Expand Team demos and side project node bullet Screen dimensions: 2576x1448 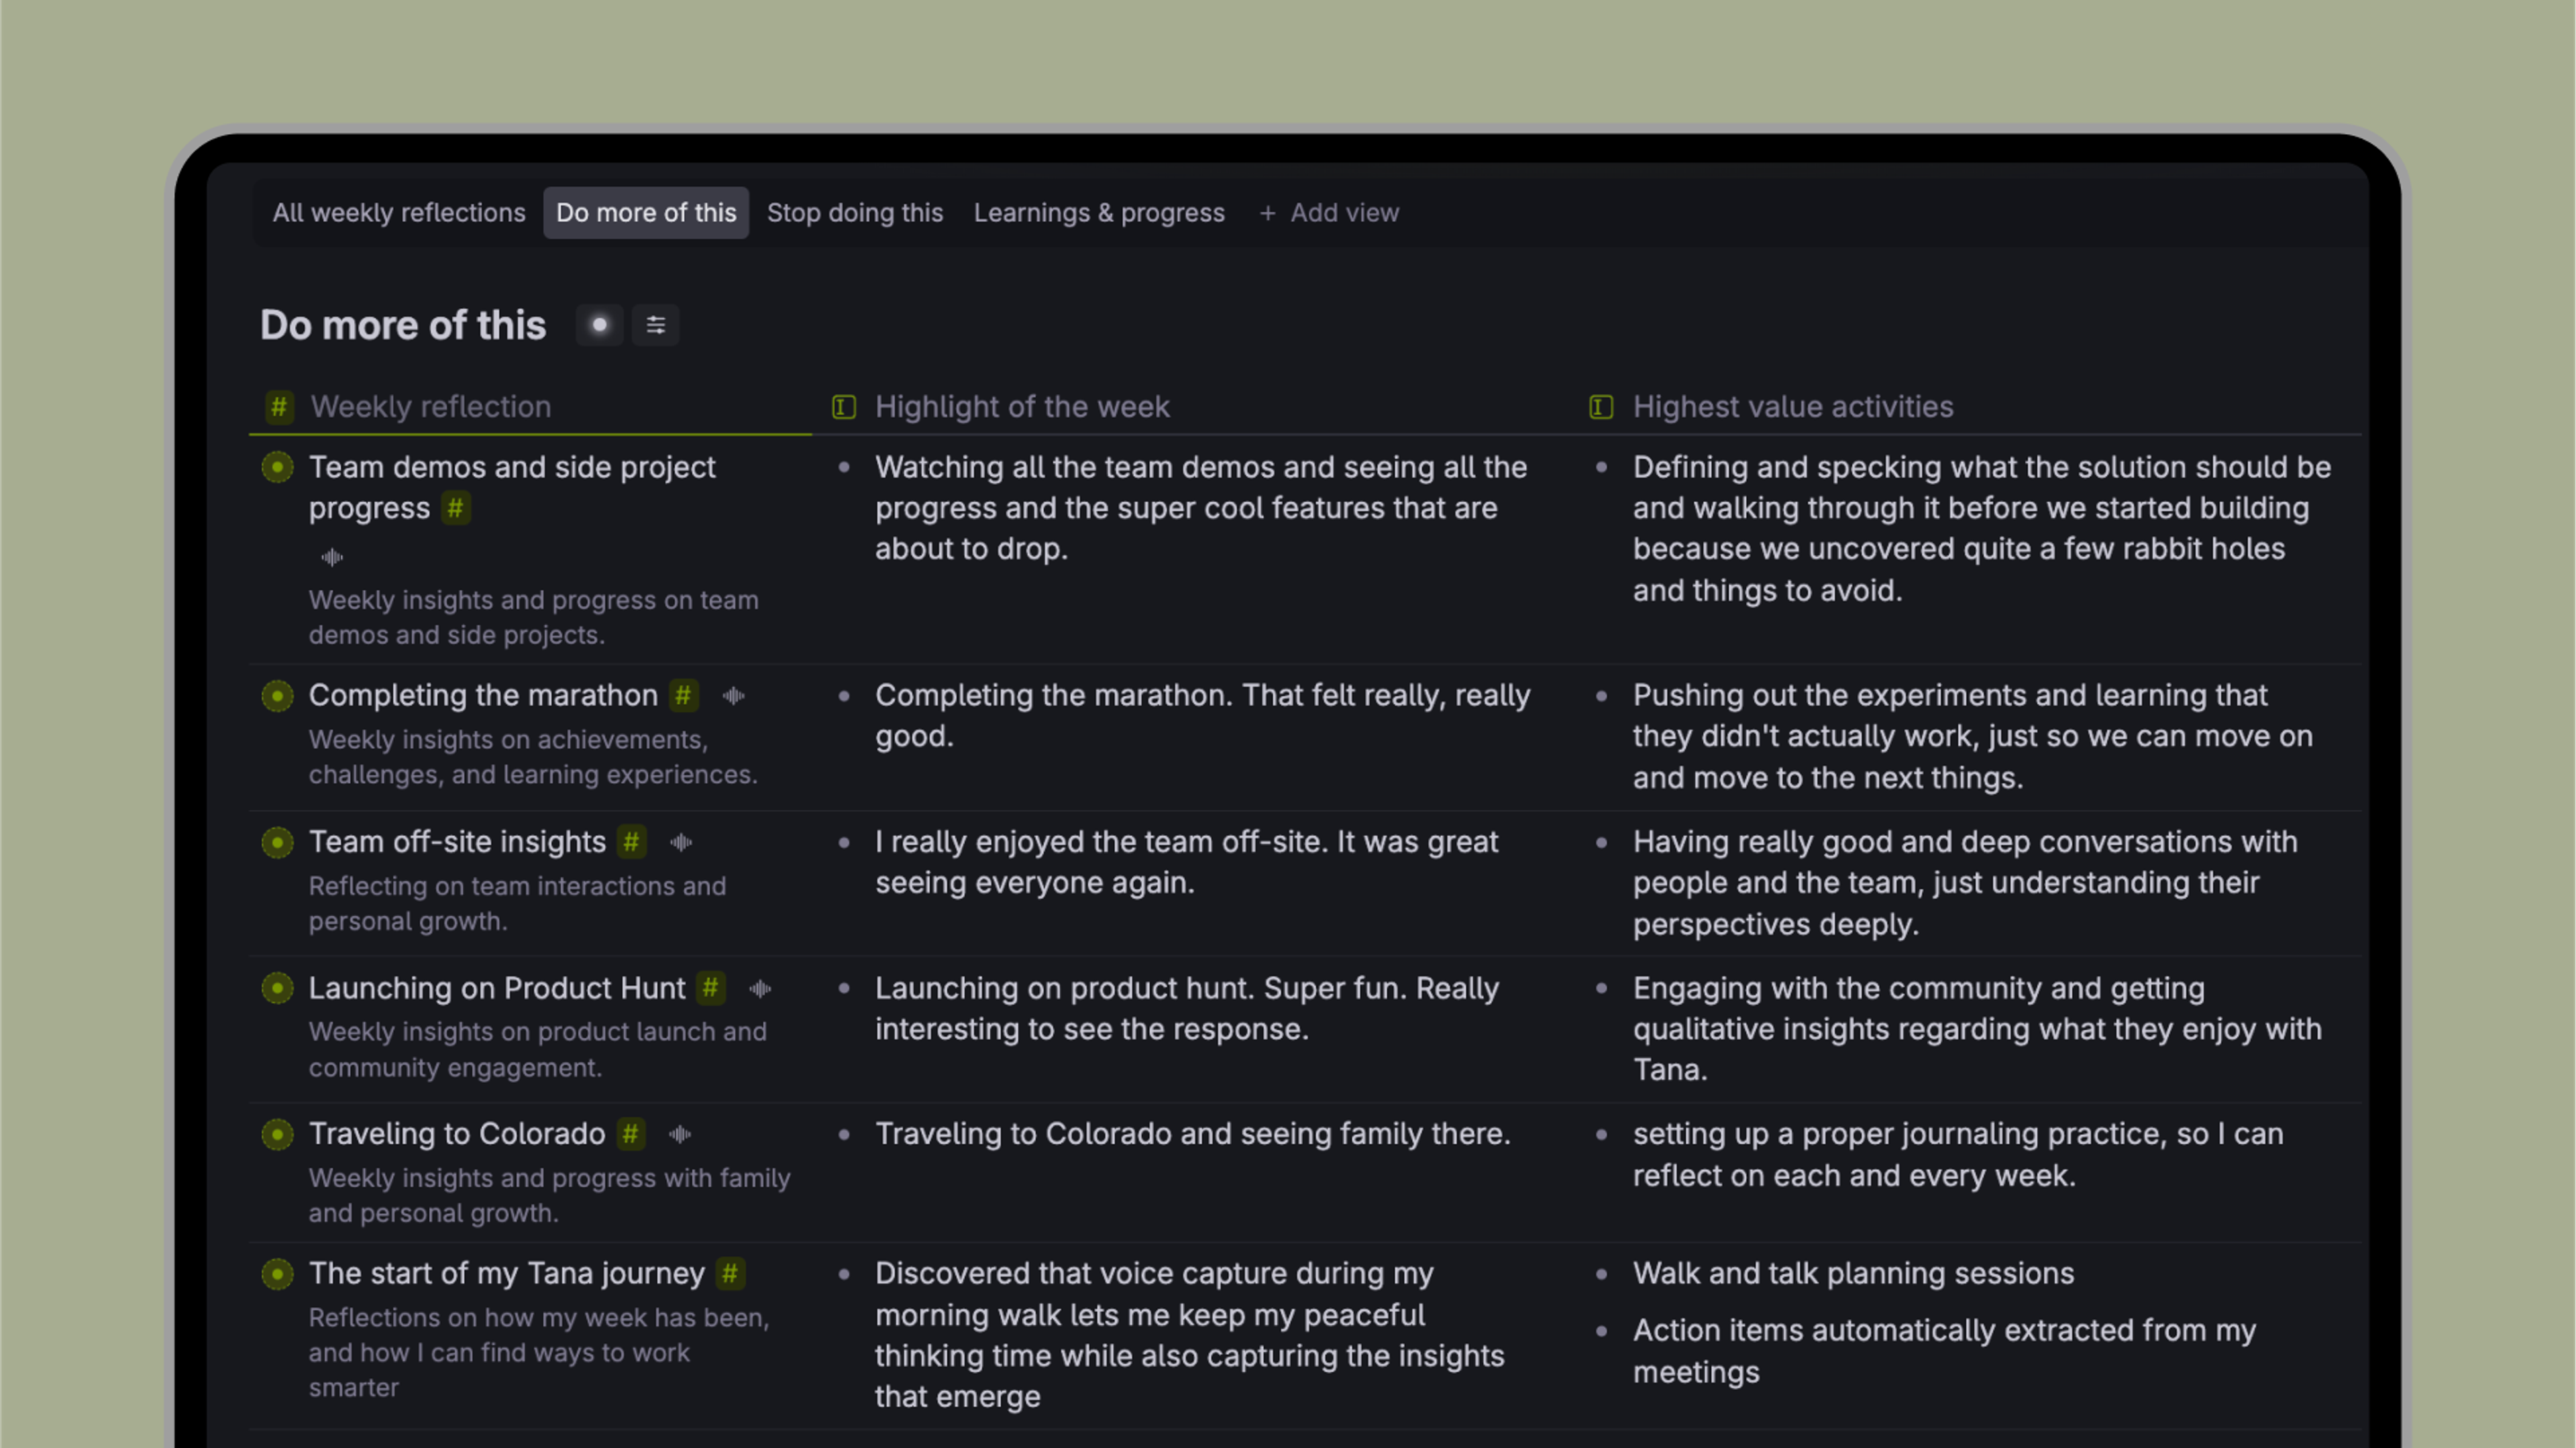click(277, 467)
